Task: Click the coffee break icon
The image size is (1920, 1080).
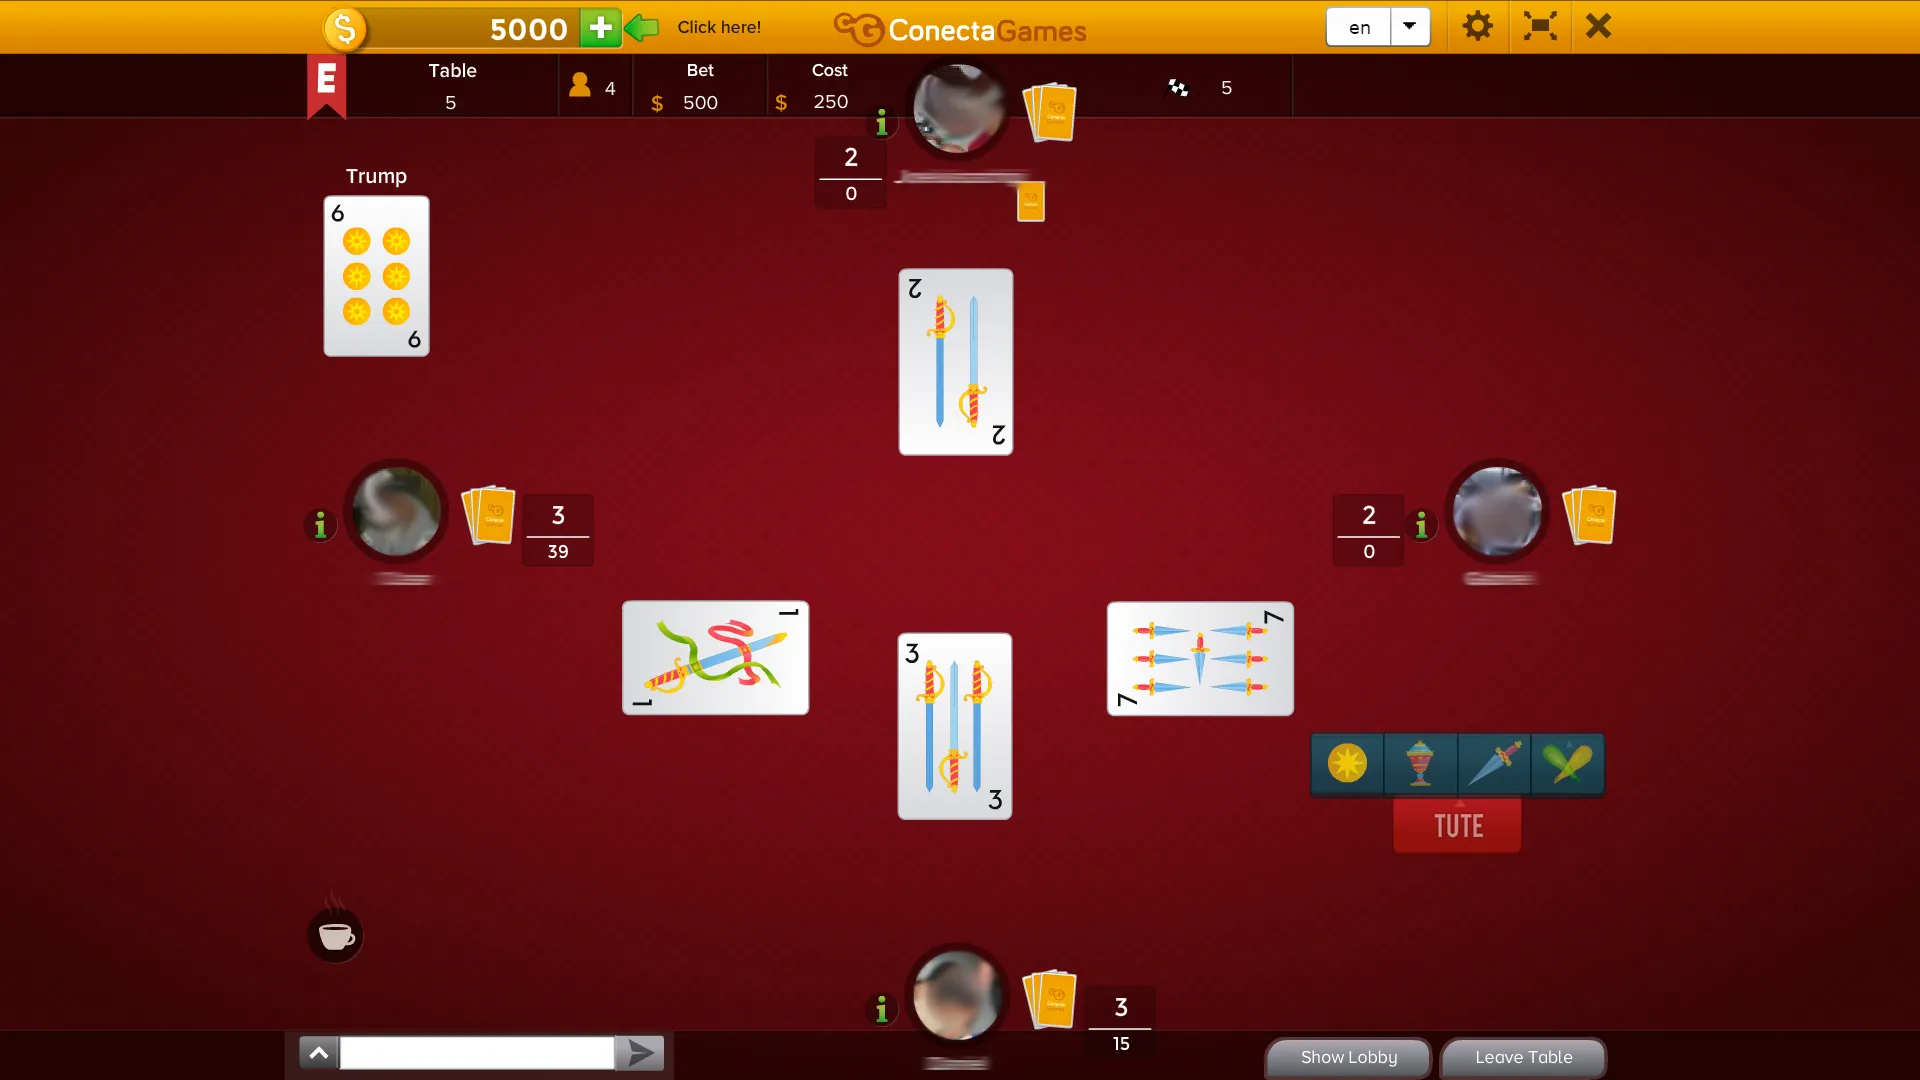Action: pyautogui.click(x=336, y=936)
